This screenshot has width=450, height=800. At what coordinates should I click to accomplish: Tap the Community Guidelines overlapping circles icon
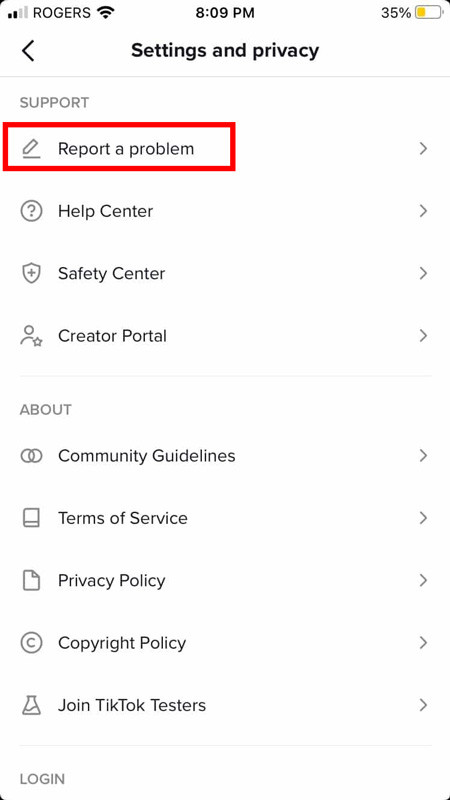coord(31,456)
